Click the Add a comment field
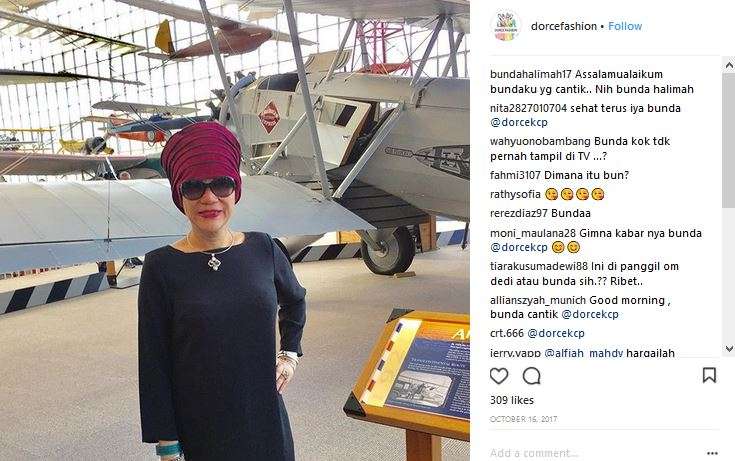The width and height of the screenshot is (735, 461). (x=595, y=453)
